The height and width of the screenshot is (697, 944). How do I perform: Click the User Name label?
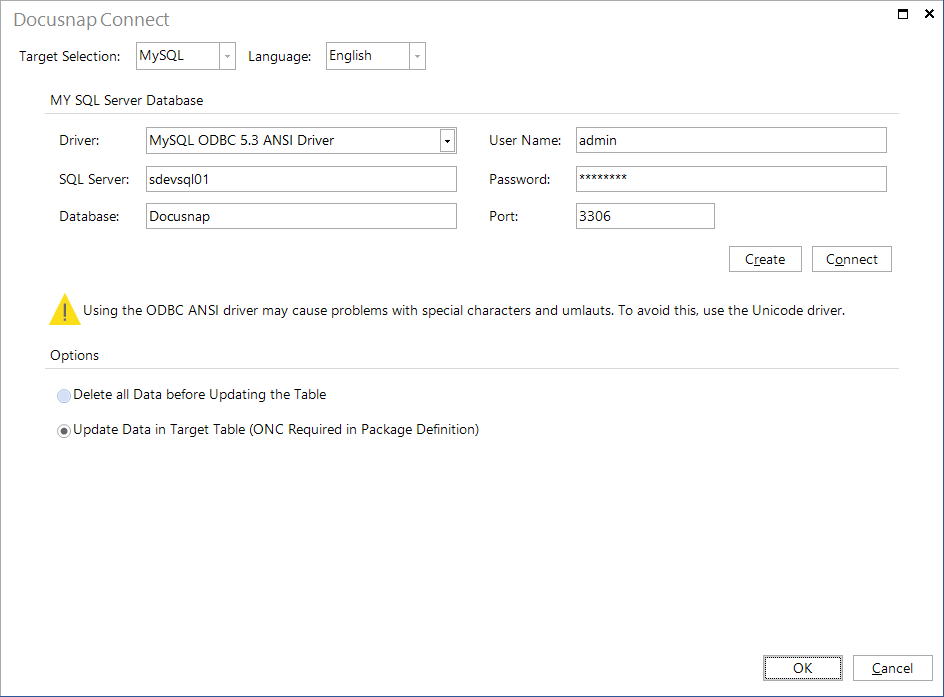(x=525, y=140)
